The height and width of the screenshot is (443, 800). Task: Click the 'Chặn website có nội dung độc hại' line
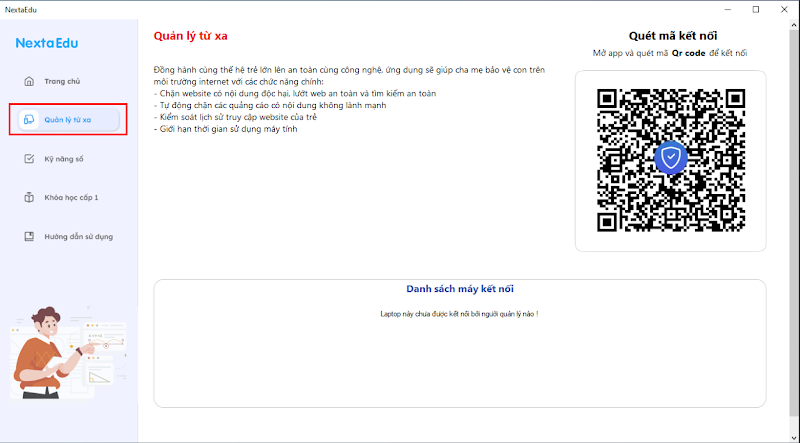point(295,93)
